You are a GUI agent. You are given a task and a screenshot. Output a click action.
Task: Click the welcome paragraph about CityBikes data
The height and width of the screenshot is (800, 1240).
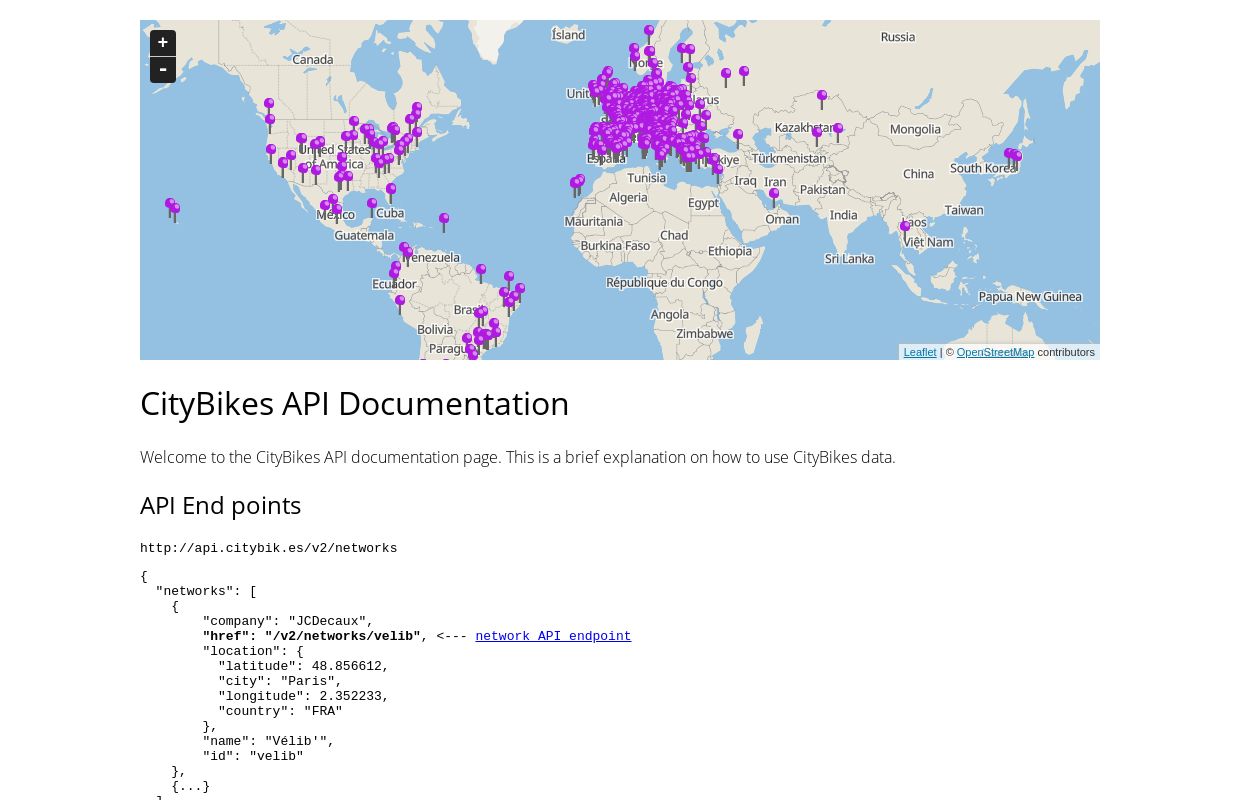click(518, 457)
